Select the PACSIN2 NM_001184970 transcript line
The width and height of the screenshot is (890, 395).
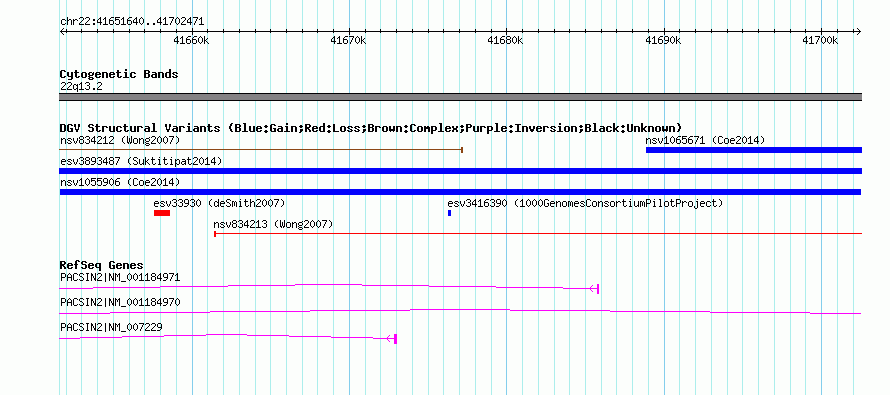(x=461, y=311)
